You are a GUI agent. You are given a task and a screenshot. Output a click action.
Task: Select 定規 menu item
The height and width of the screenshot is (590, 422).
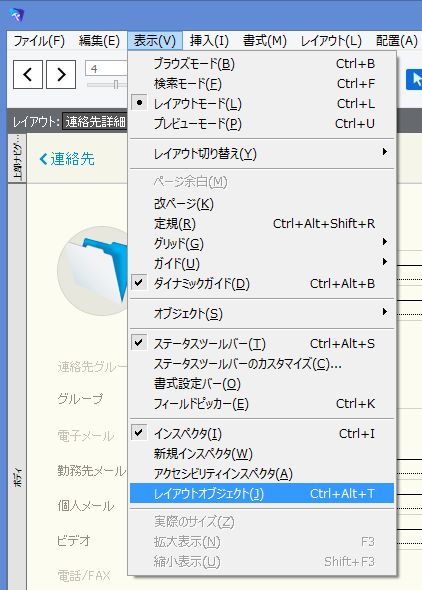(262, 224)
